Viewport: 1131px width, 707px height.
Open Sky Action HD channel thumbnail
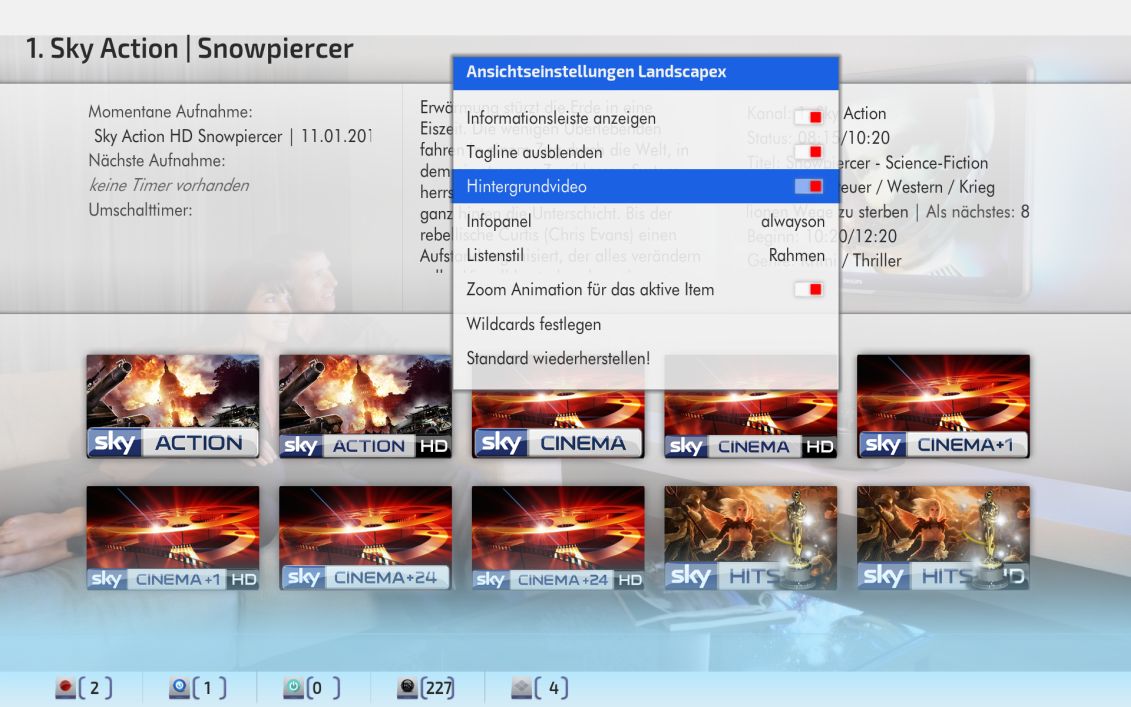click(x=366, y=406)
